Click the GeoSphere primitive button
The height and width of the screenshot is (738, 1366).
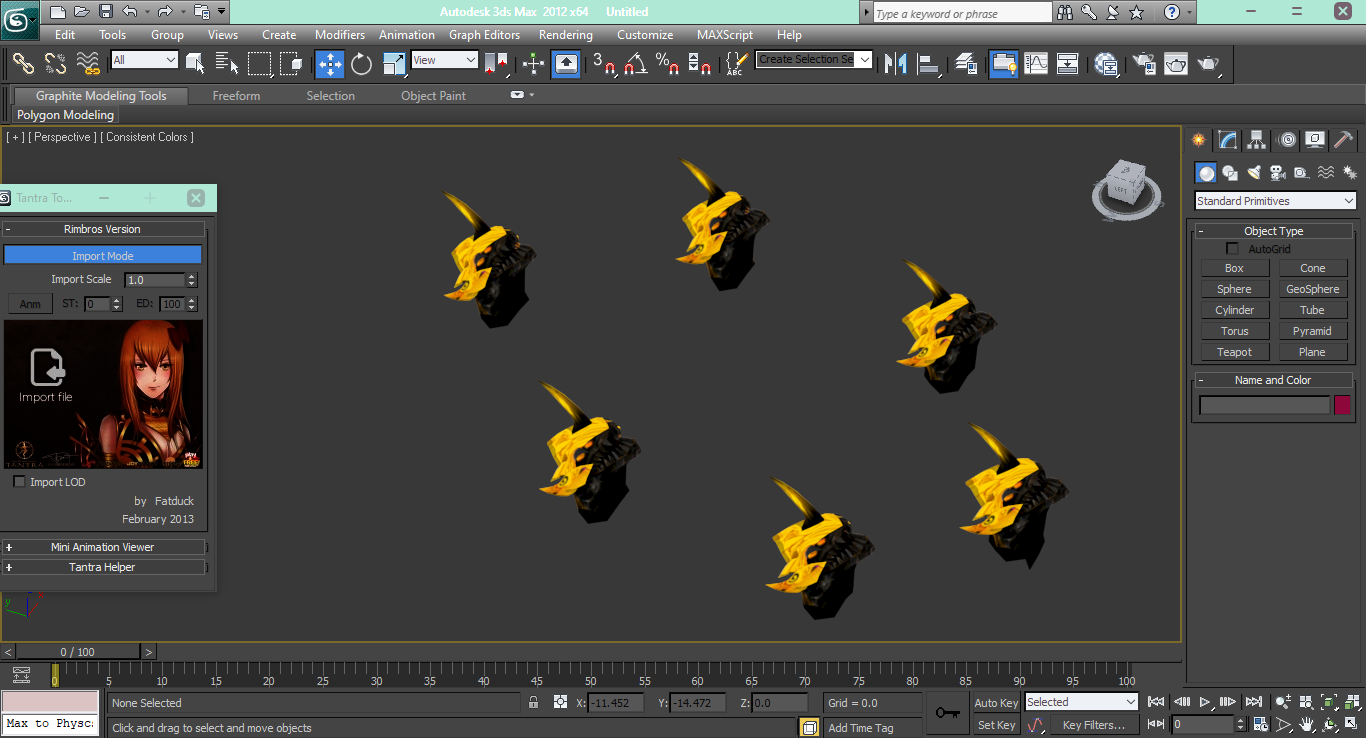1312,289
